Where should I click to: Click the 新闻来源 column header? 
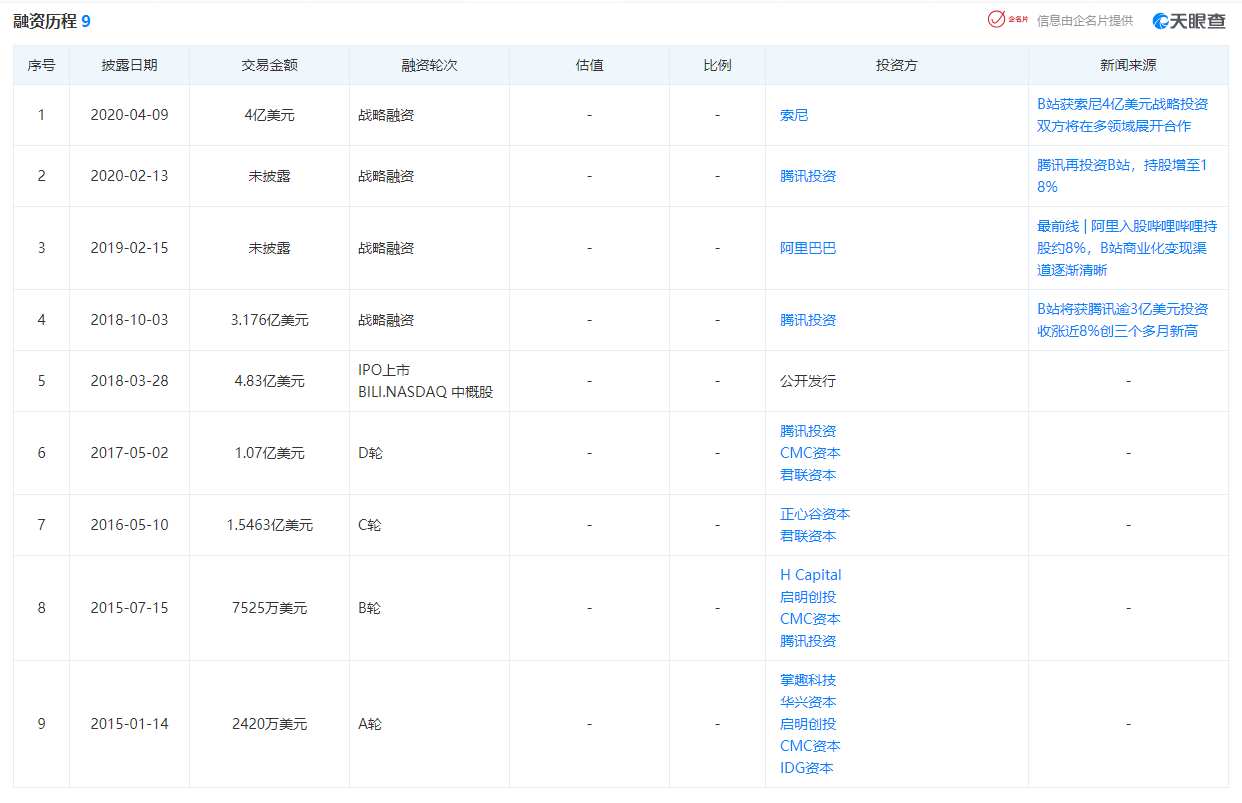point(1128,65)
